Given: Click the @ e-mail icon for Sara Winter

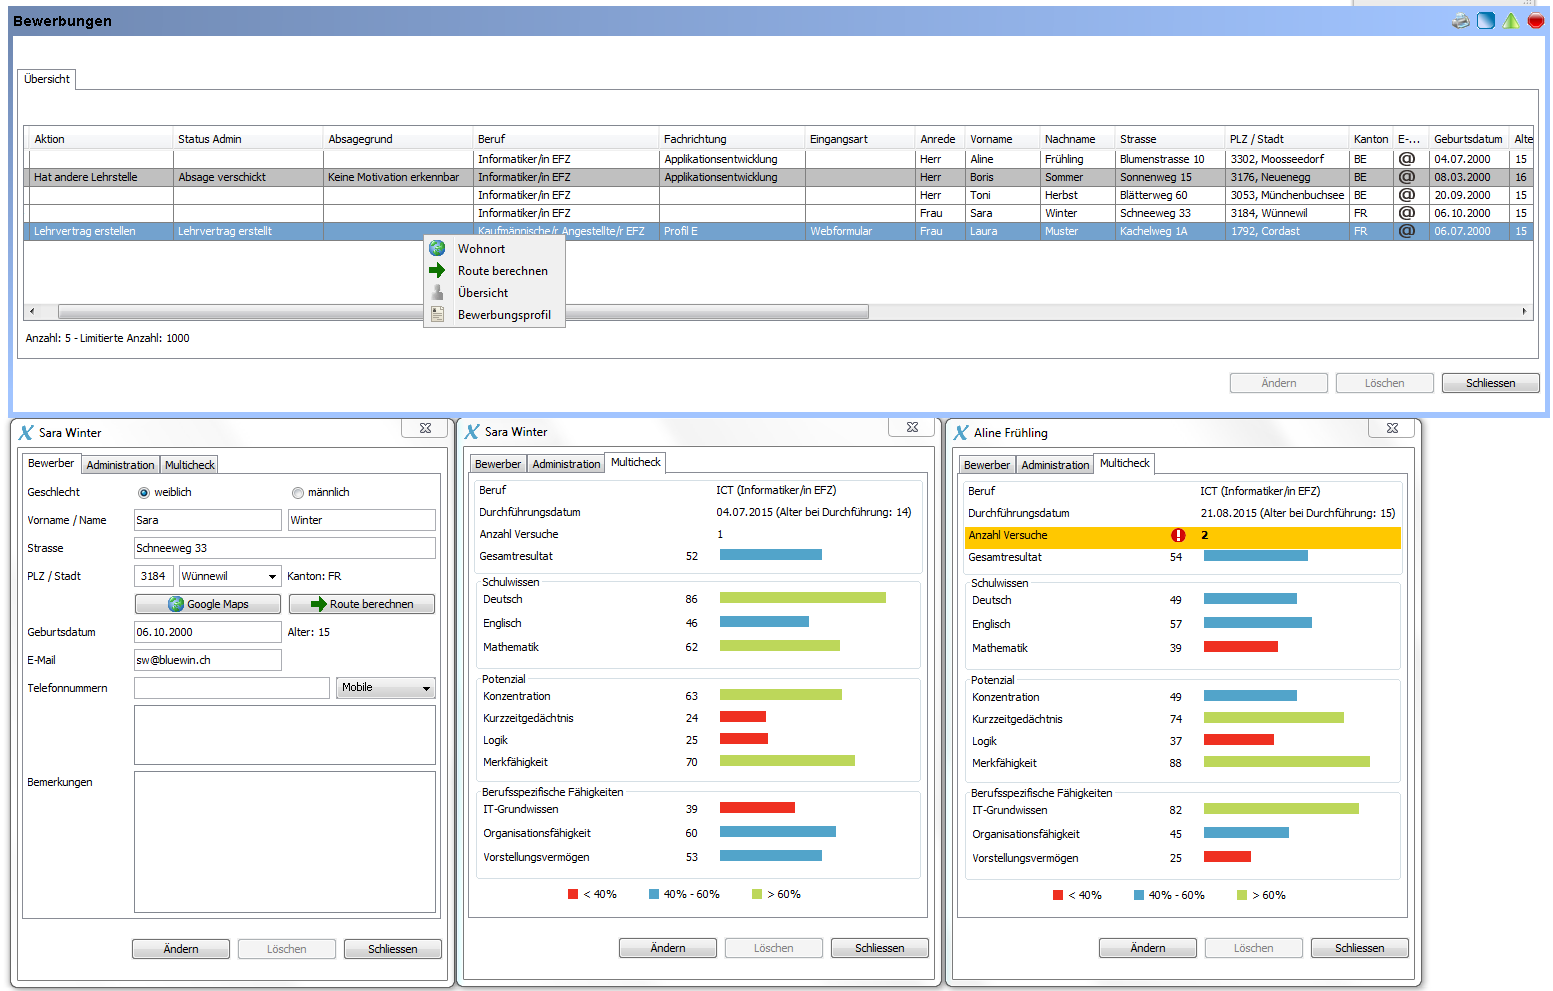Looking at the screenshot, I should 1407,213.
